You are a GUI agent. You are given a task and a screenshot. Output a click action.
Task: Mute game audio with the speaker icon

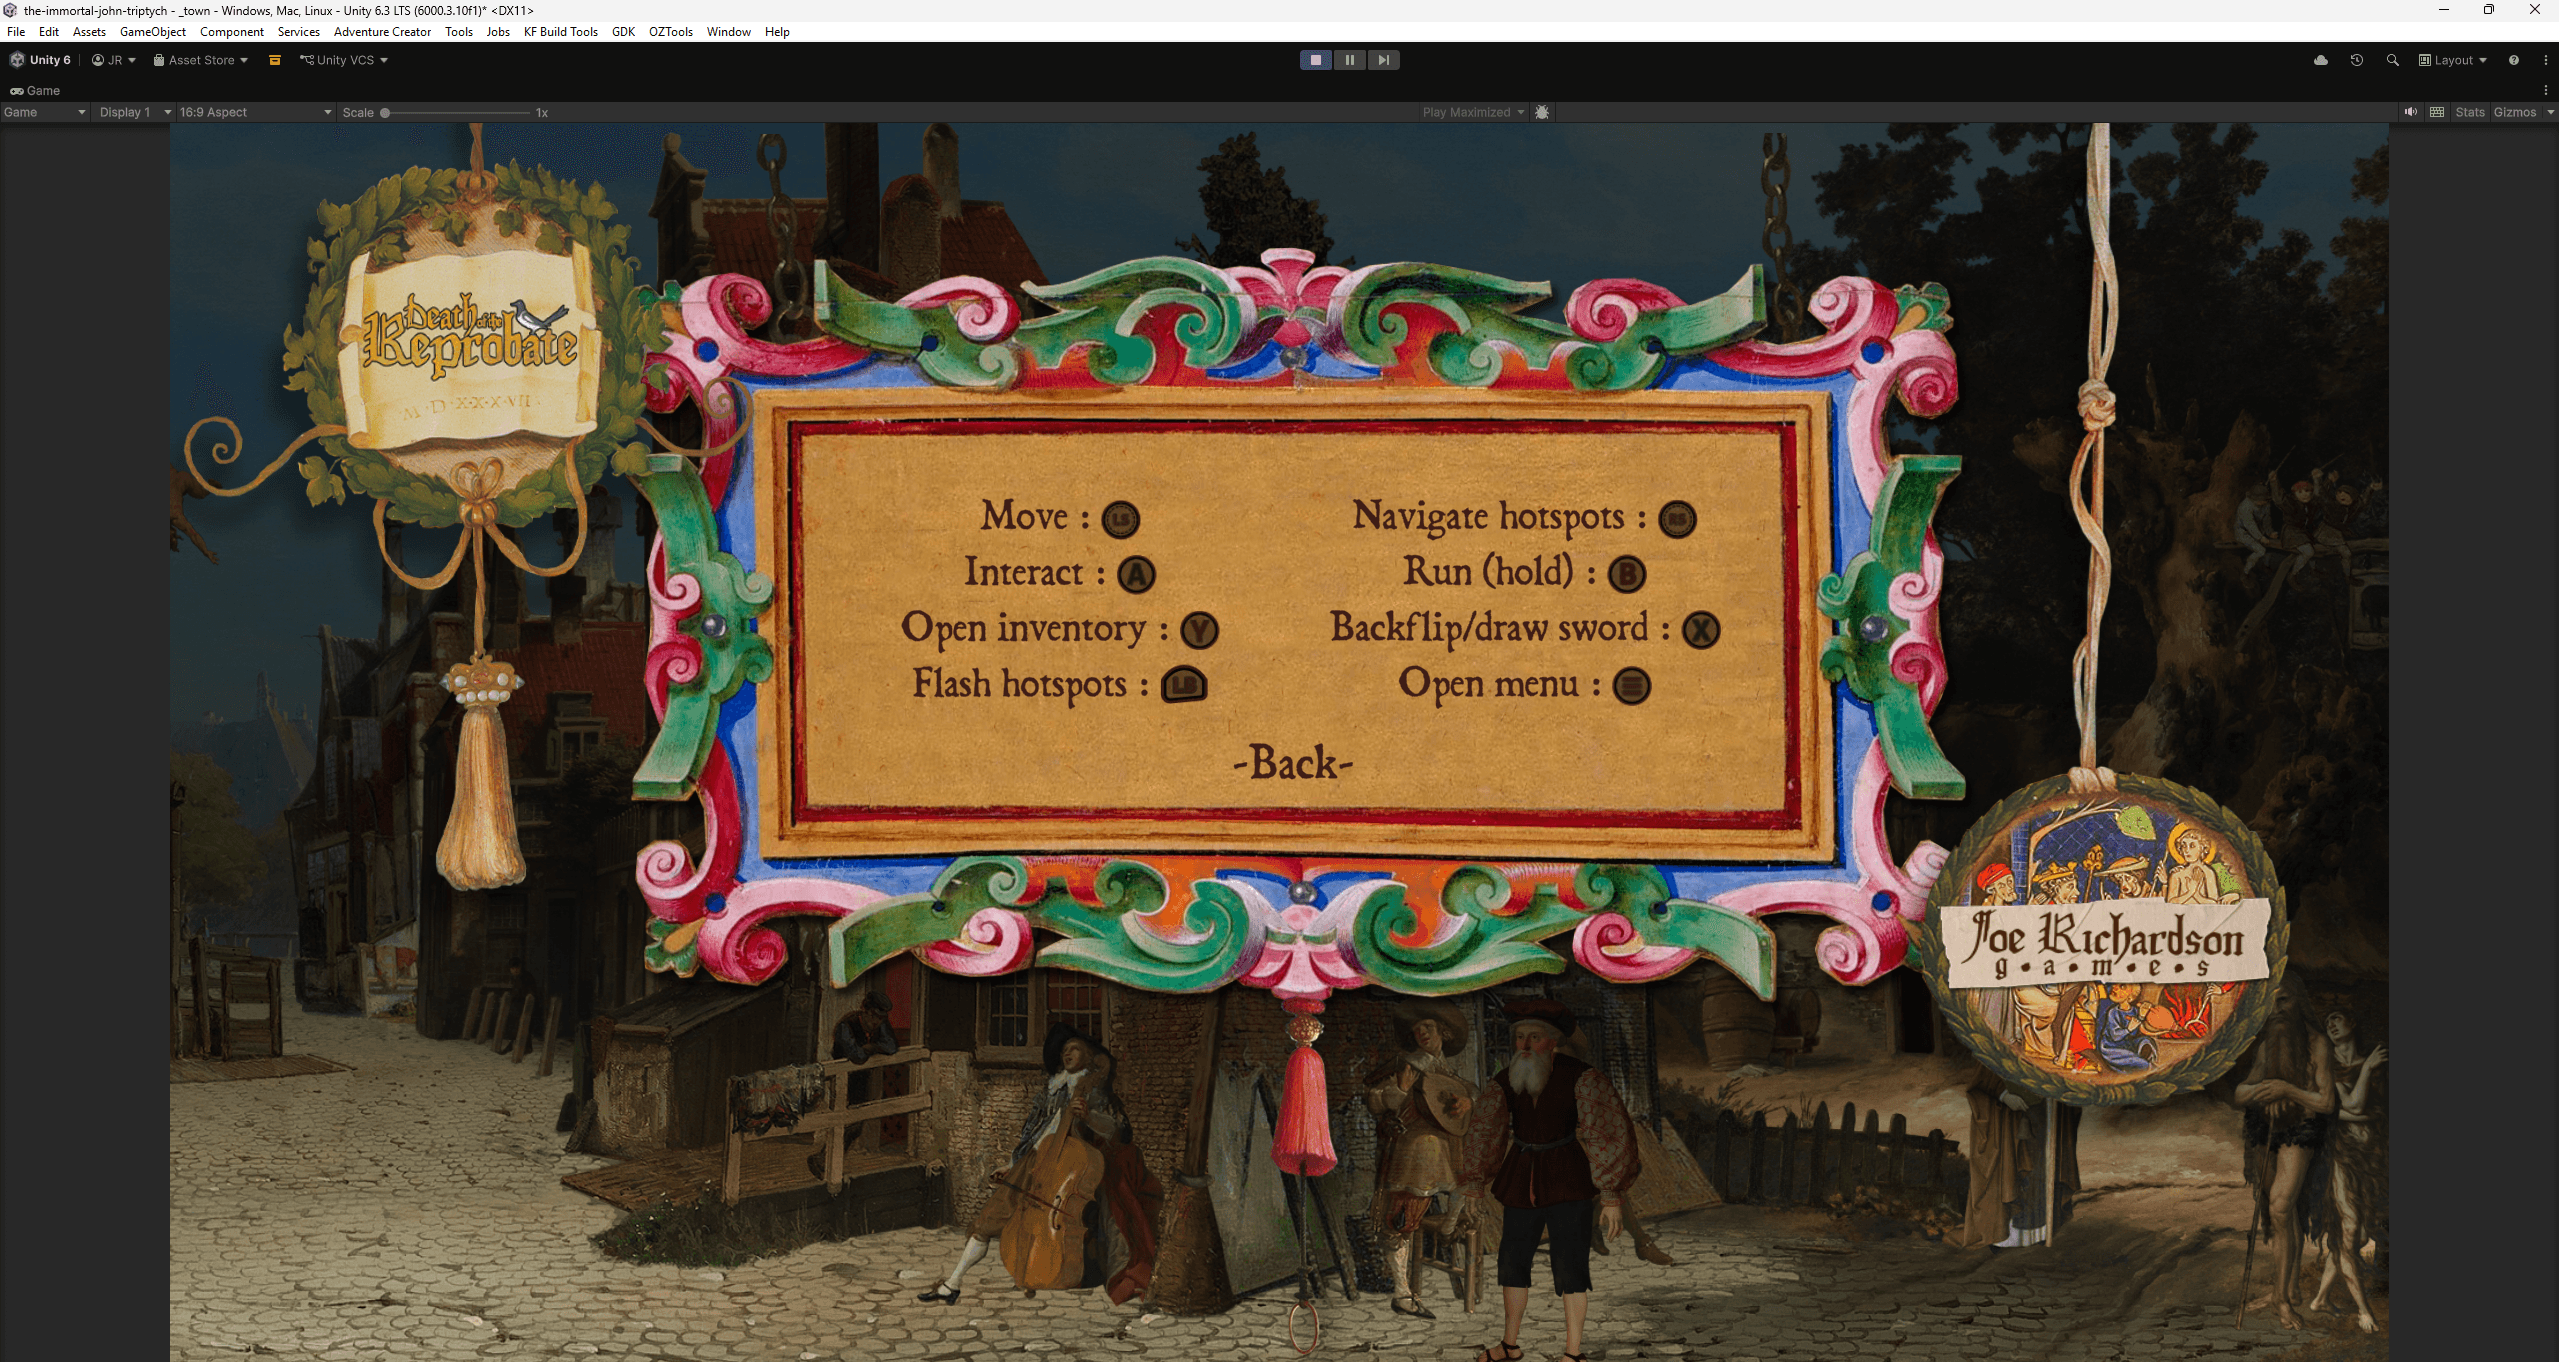coord(2411,112)
